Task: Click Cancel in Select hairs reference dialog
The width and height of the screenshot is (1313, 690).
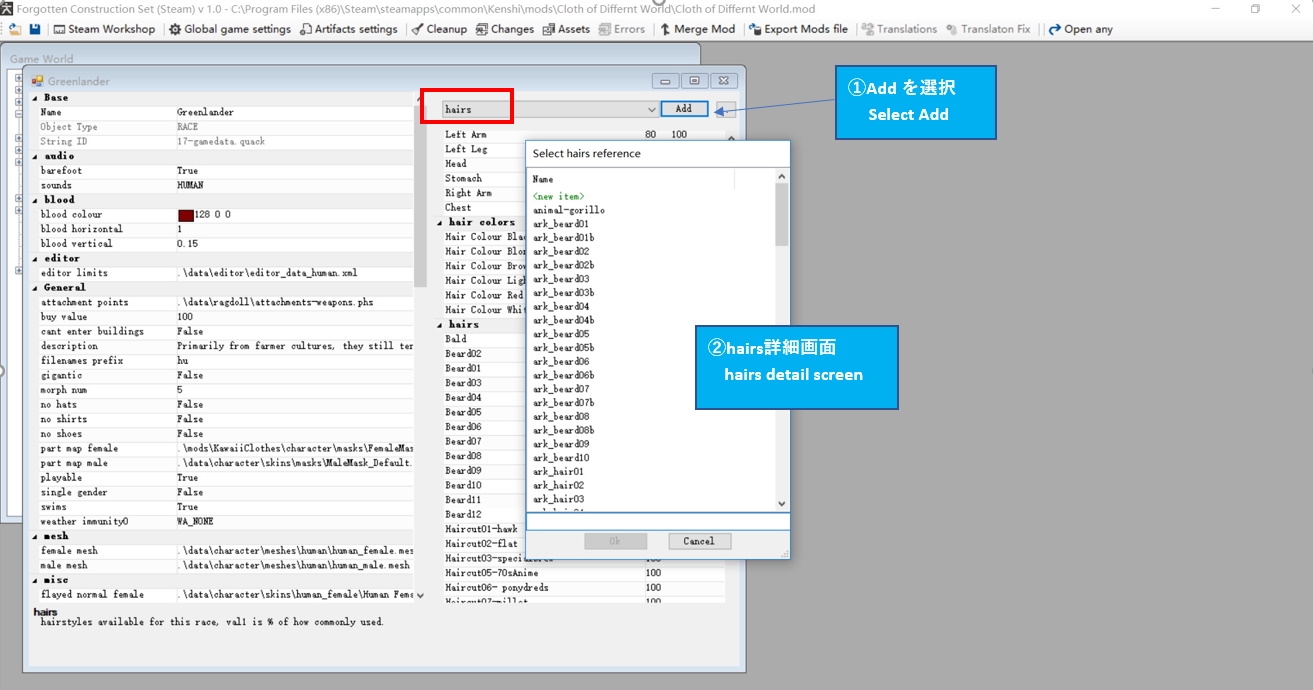Action: [698, 541]
